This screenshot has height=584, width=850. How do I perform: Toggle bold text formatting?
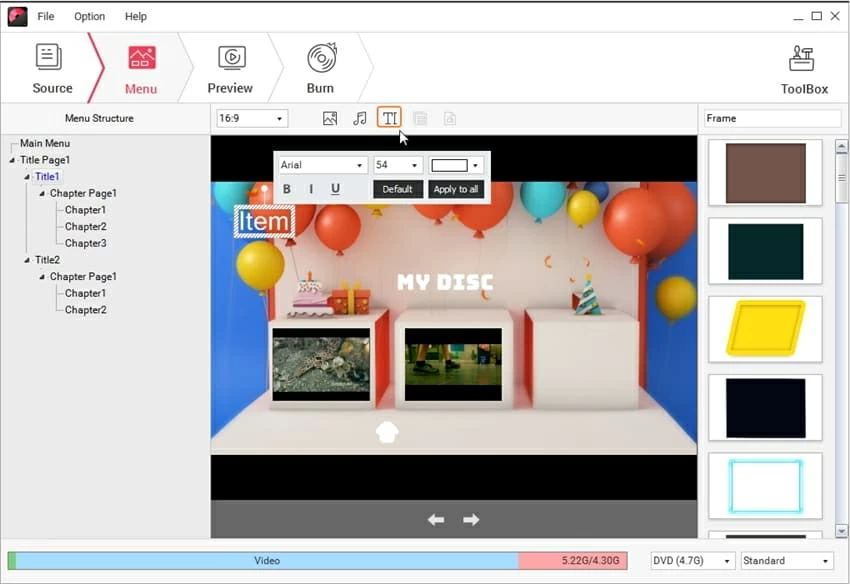pos(287,189)
